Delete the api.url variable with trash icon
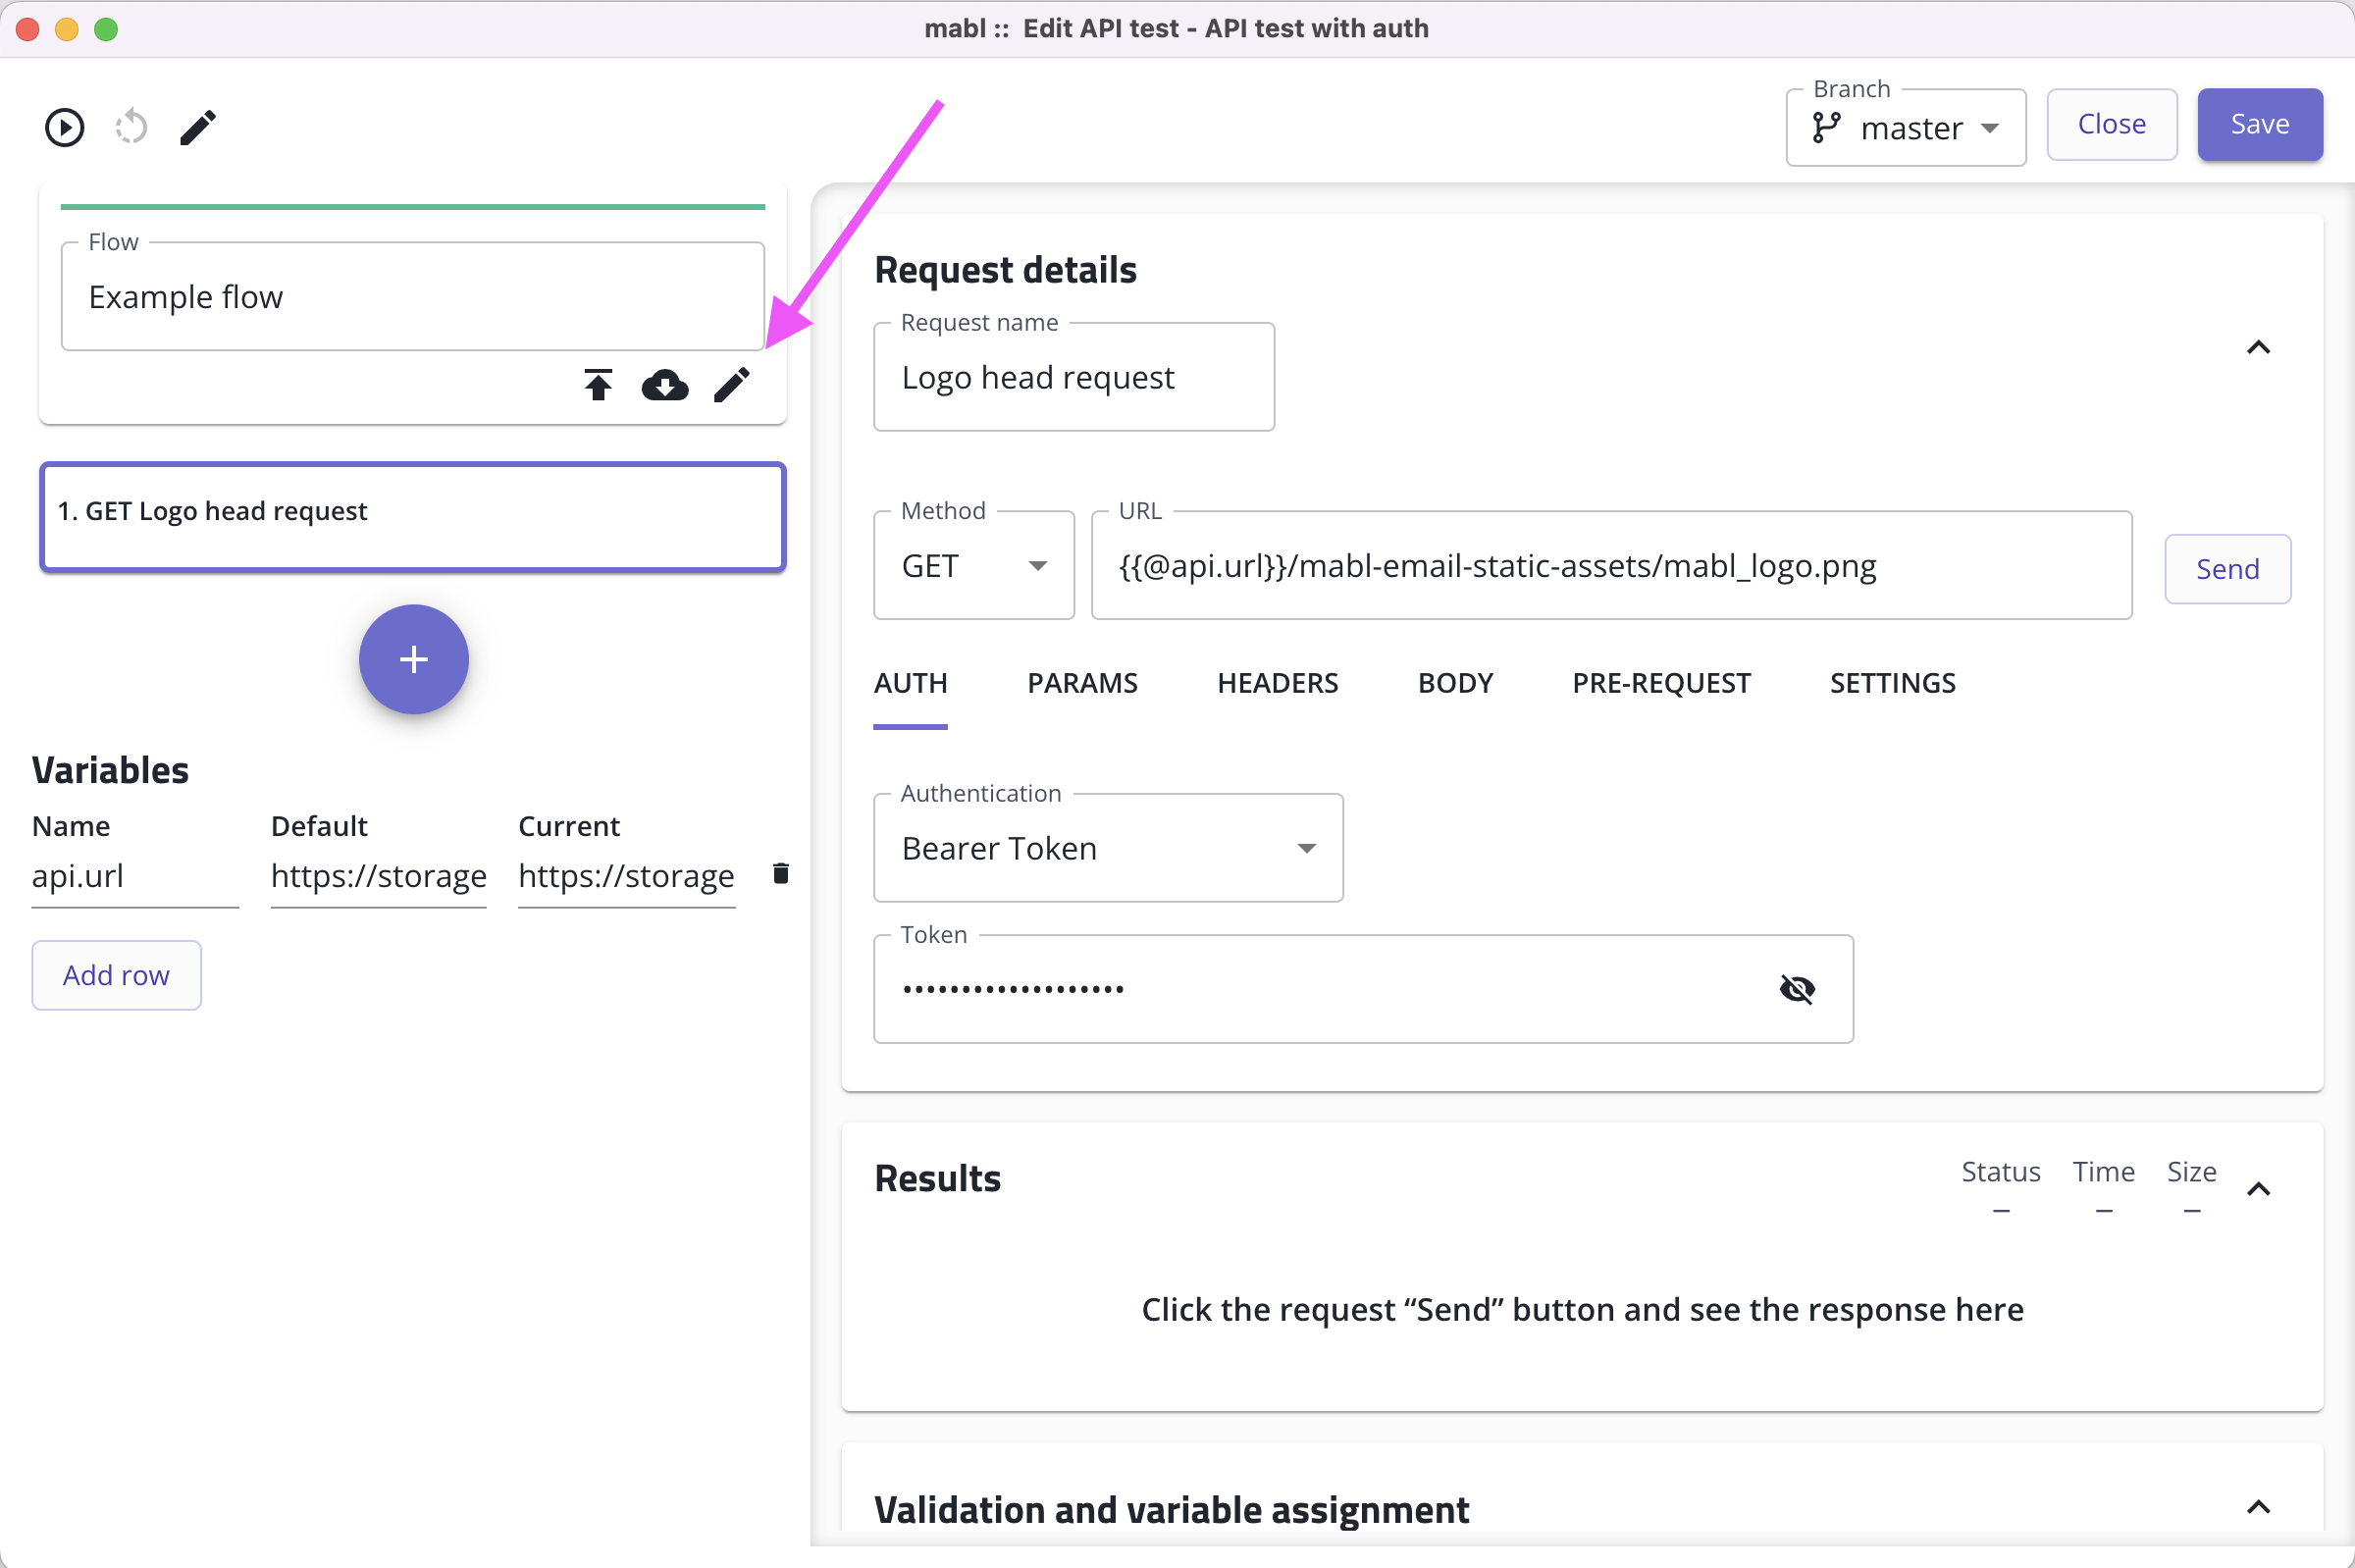The height and width of the screenshot is (1568, 2355). tap(781, 874)
